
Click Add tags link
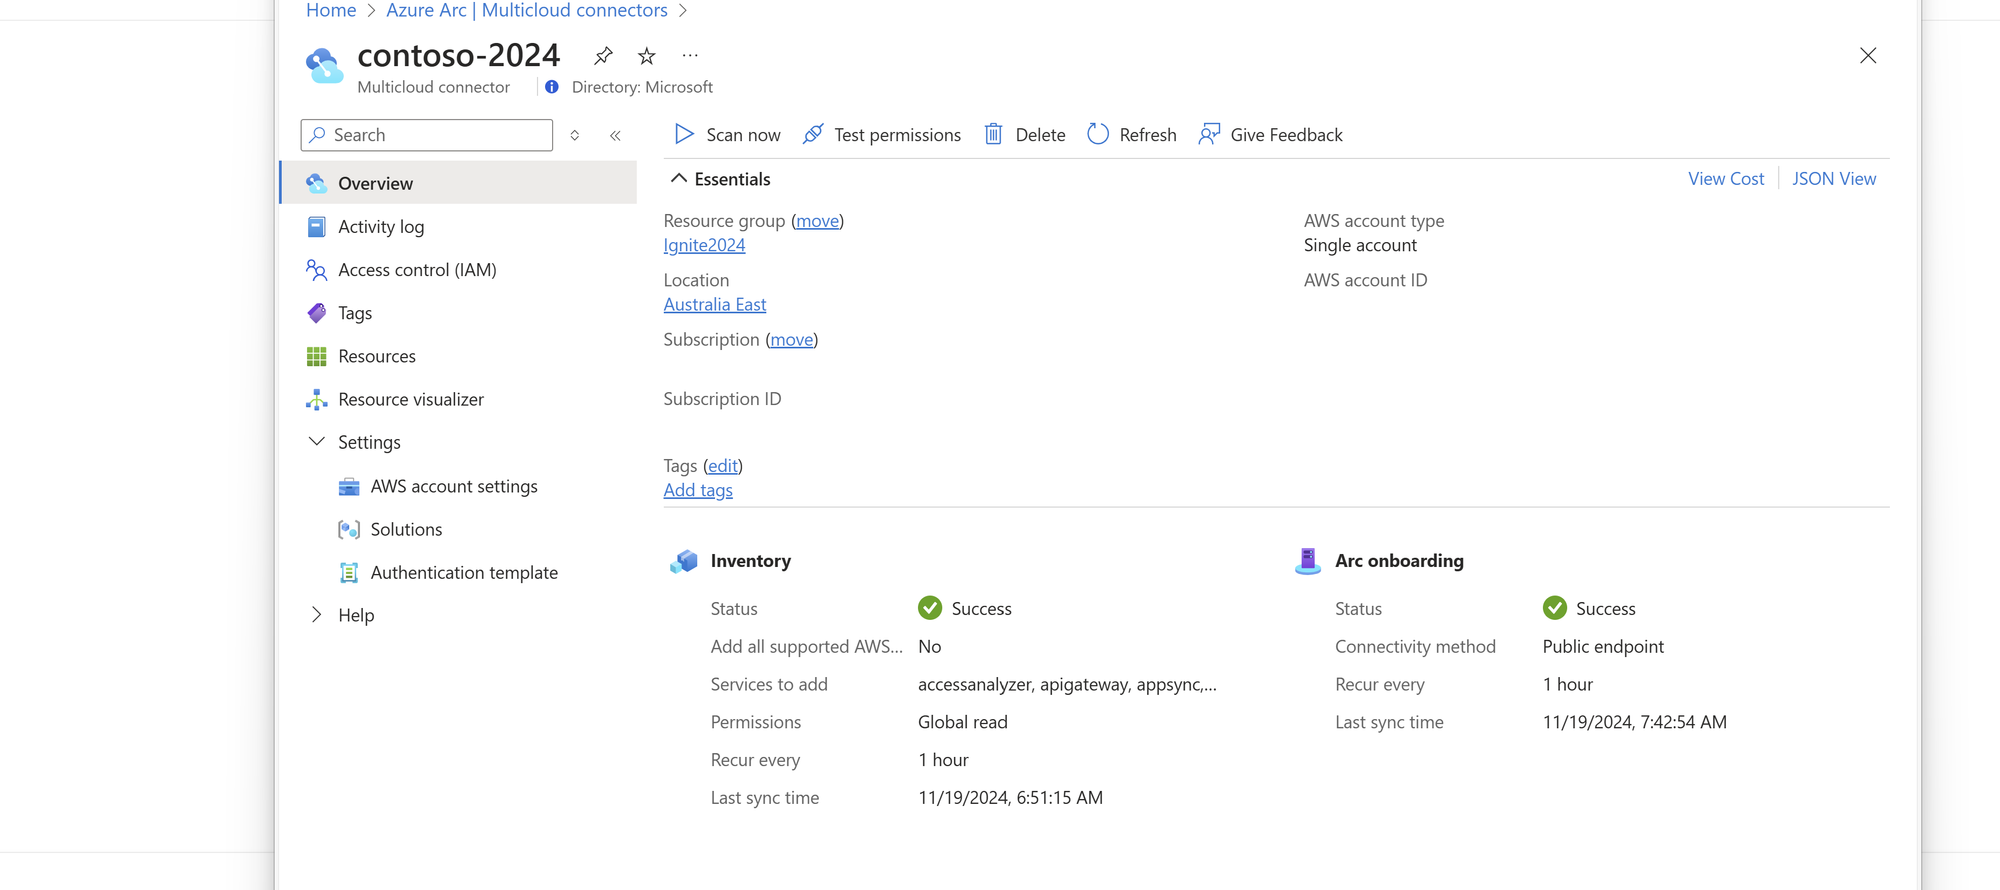coord(698,490)
